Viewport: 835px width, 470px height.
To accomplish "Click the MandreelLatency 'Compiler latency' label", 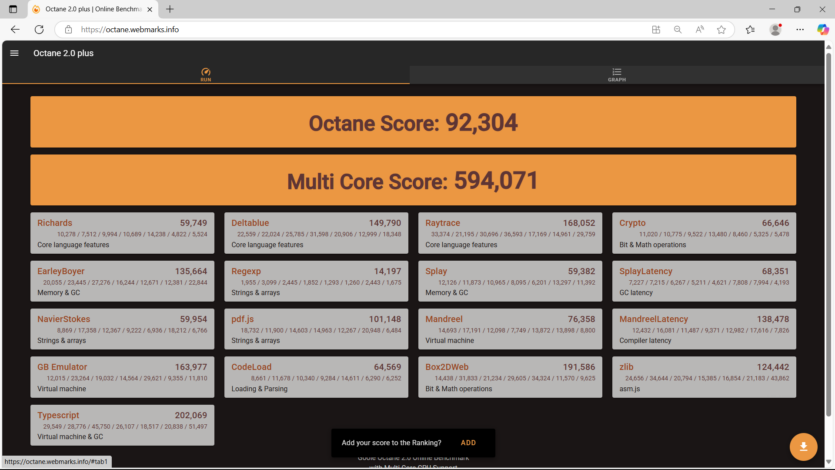I will [645, 341].
